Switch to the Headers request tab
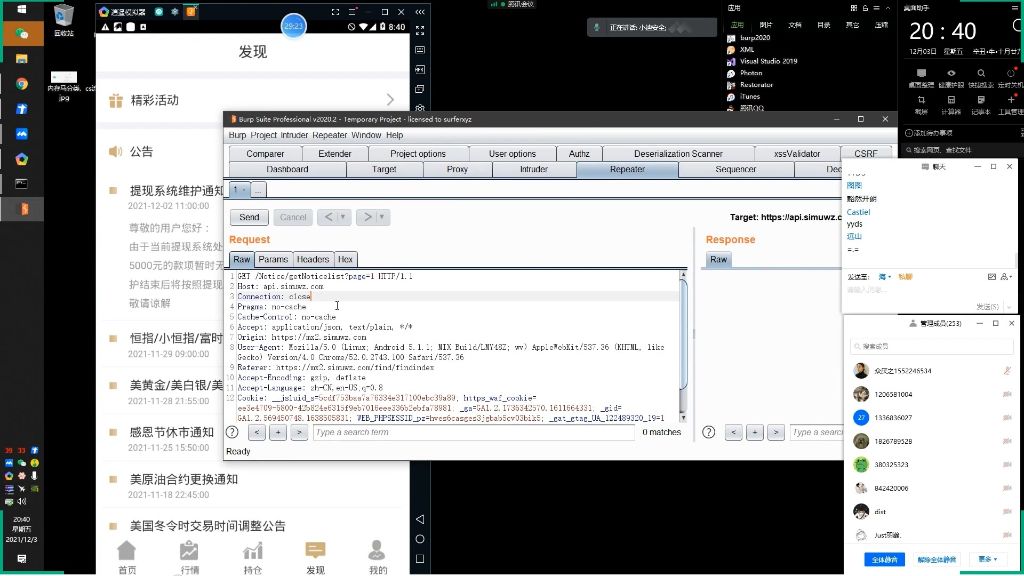The width and height of the screenshot is (1024, 576). (x=313, y=259)
